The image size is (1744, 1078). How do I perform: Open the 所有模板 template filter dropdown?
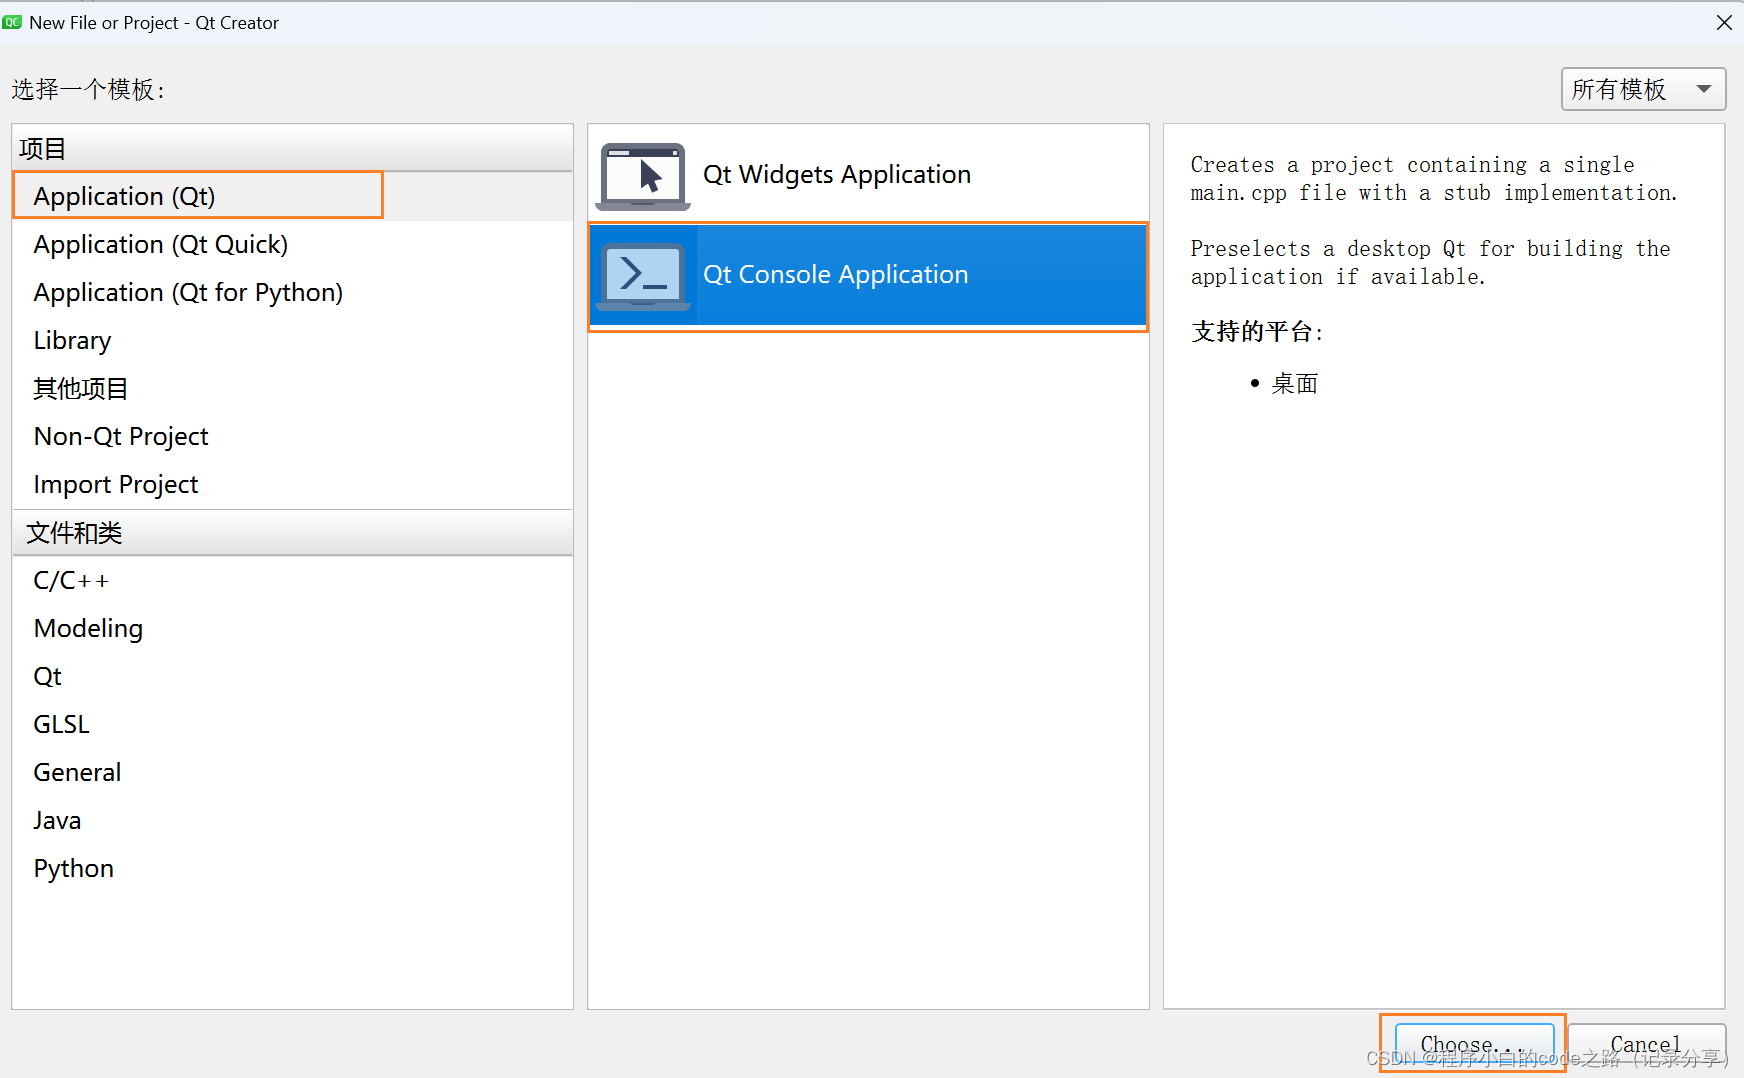pos(1643,89)
